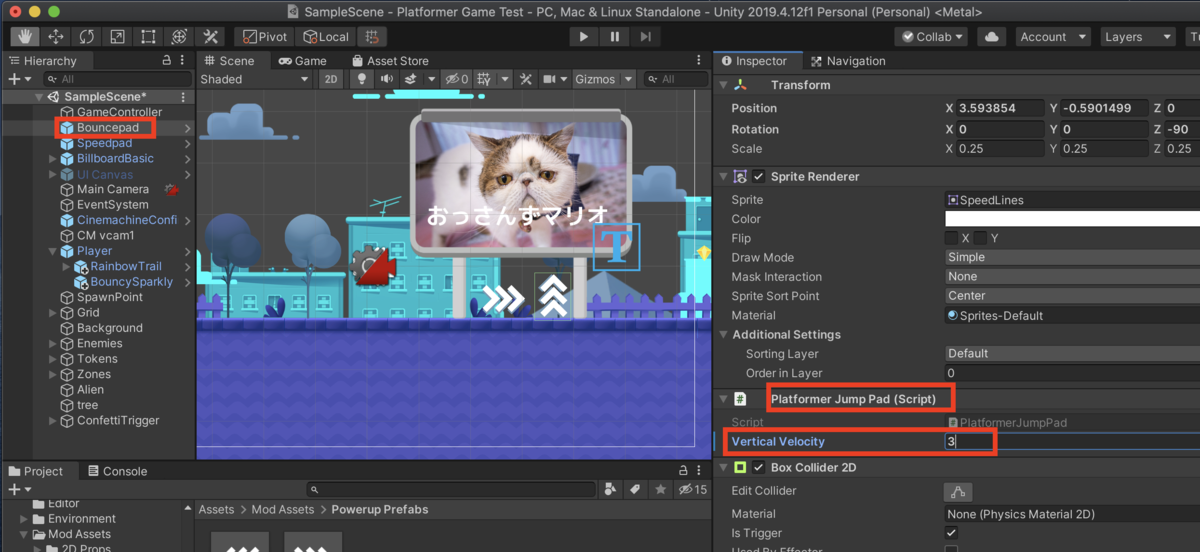Toggle scene lighting bulb icon
This screenshot has height=552, width=1200.
tap(364, 79)
